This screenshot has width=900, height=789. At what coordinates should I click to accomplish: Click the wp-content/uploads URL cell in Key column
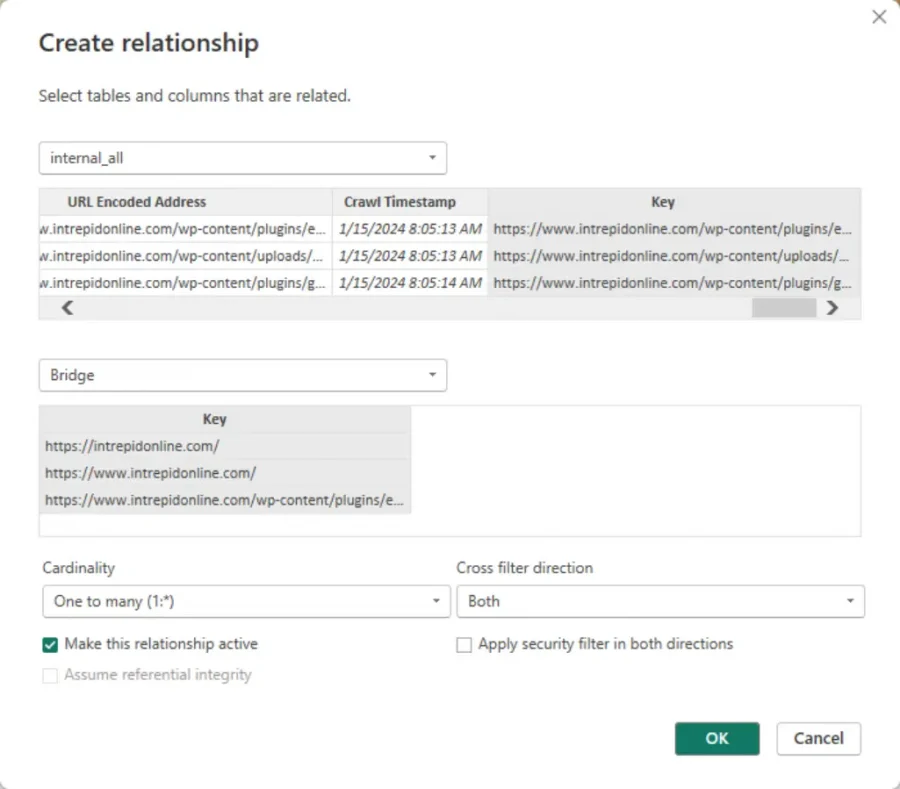pos(674,256)
